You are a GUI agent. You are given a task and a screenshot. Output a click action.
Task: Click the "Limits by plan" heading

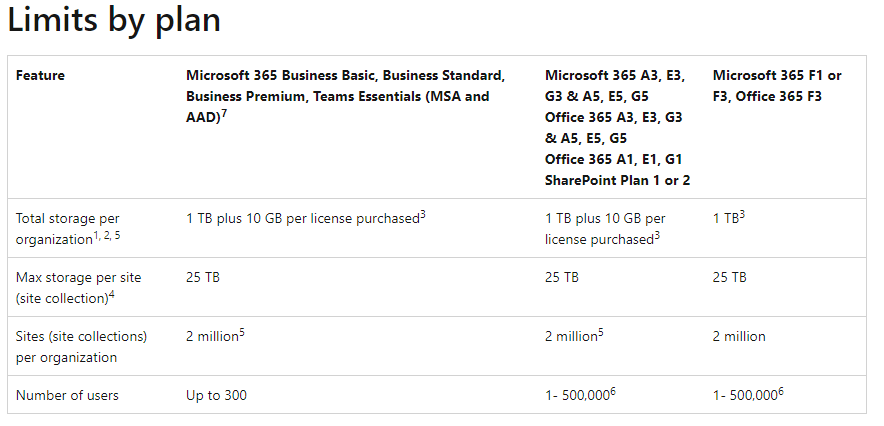point(114,20)
